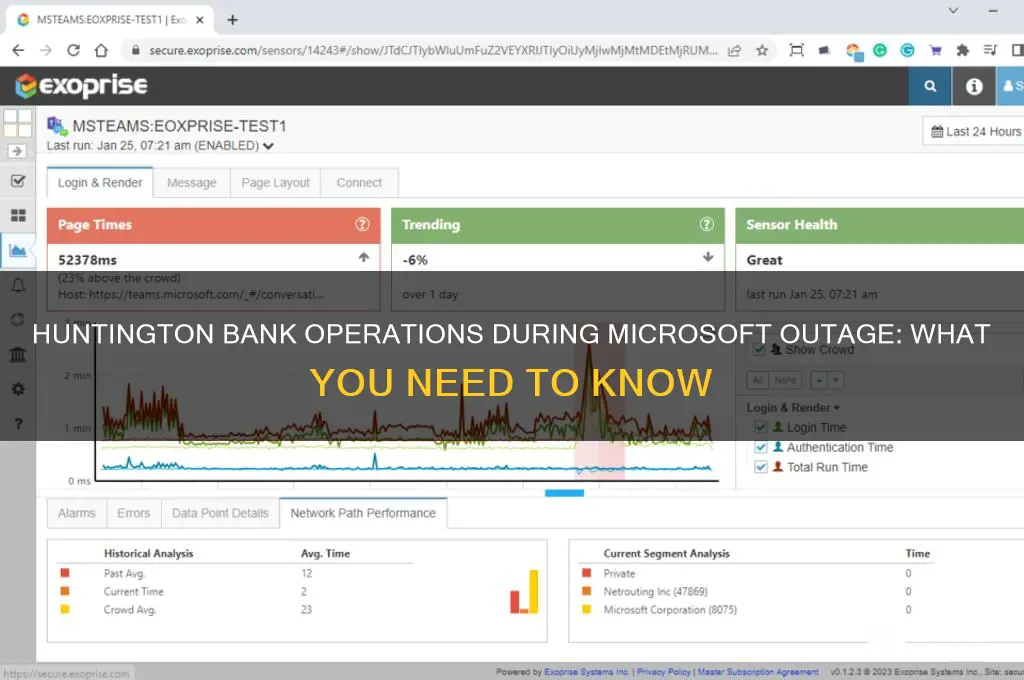Viewport: 1024px width, 680px height.
Task: Click the Trending down arrow
Action: point(708,257)
